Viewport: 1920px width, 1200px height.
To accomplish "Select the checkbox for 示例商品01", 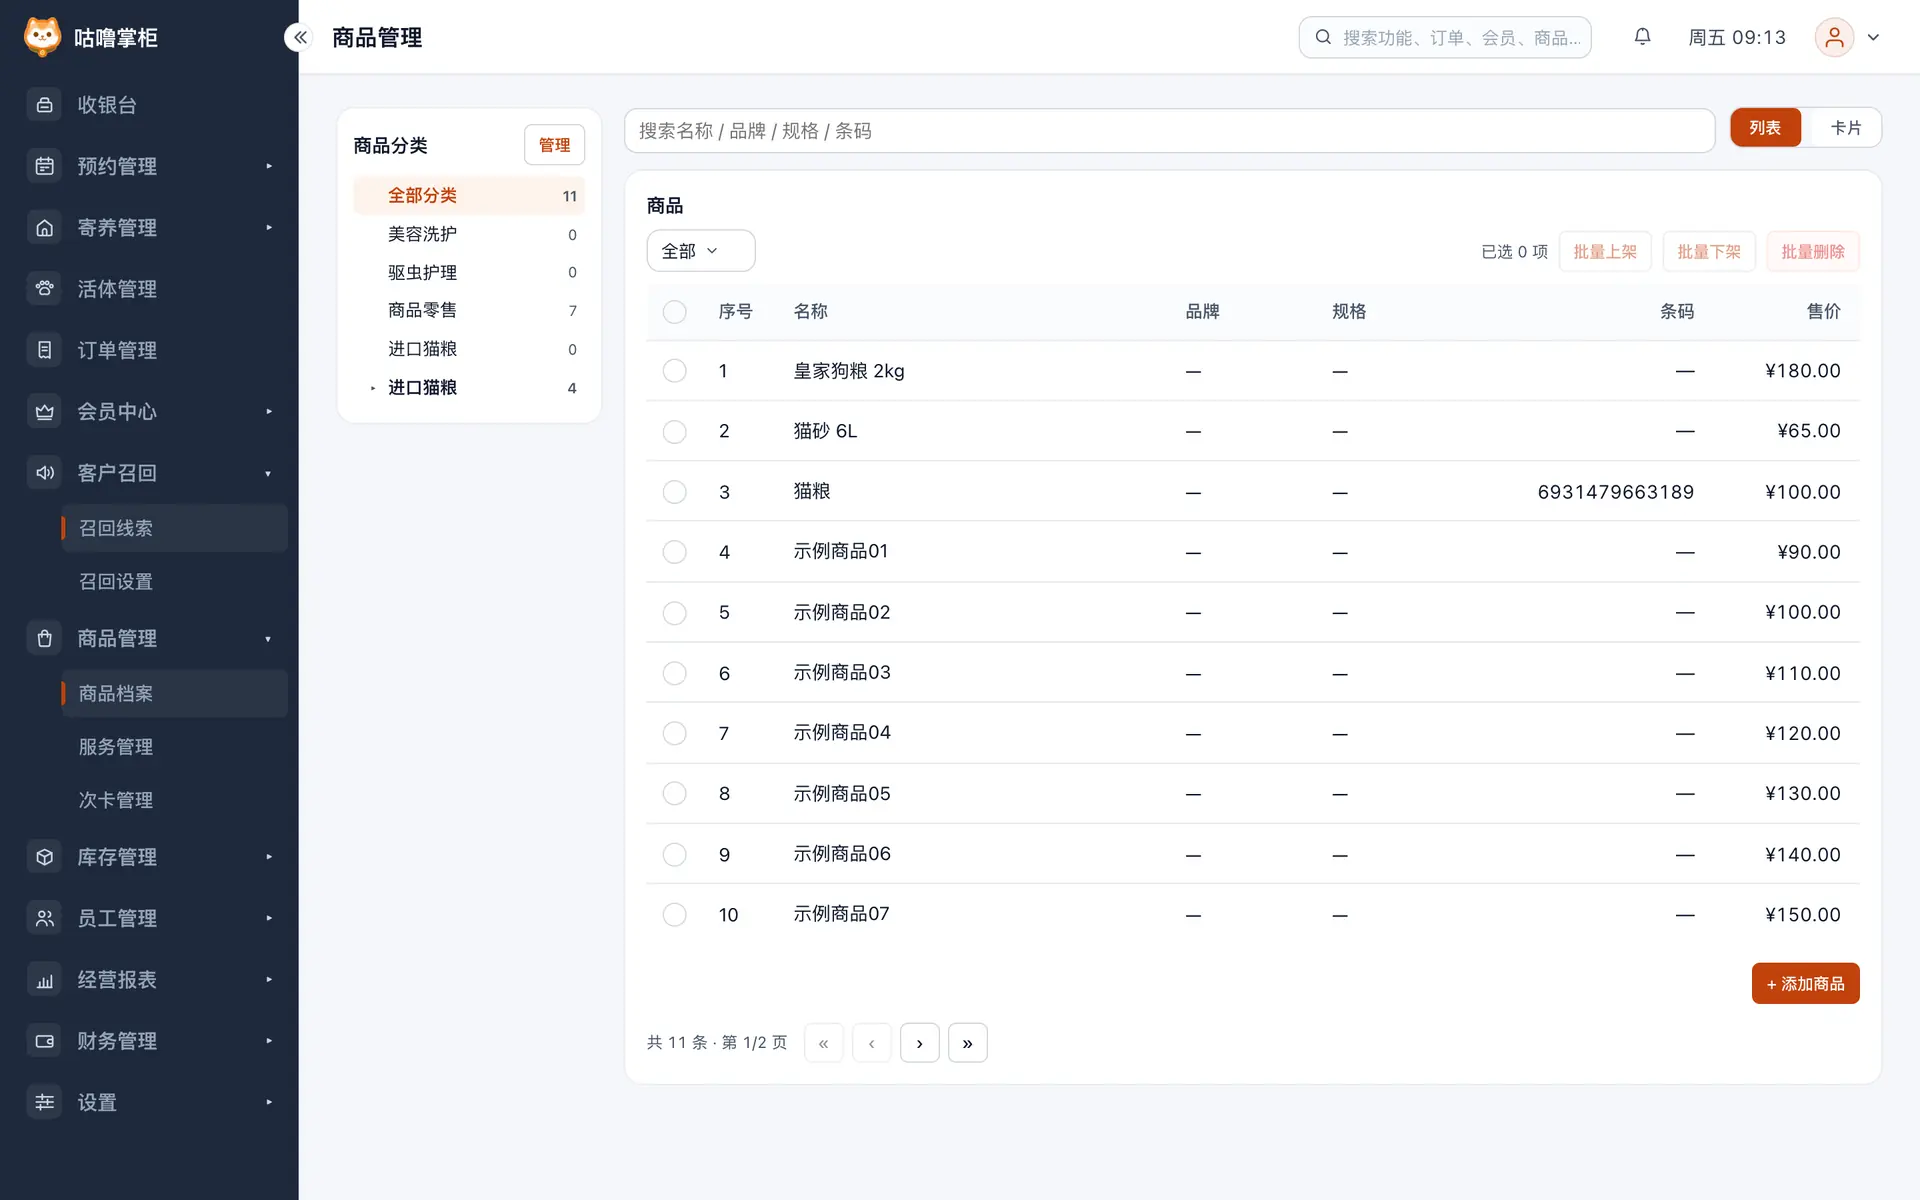I will point(675,552).
